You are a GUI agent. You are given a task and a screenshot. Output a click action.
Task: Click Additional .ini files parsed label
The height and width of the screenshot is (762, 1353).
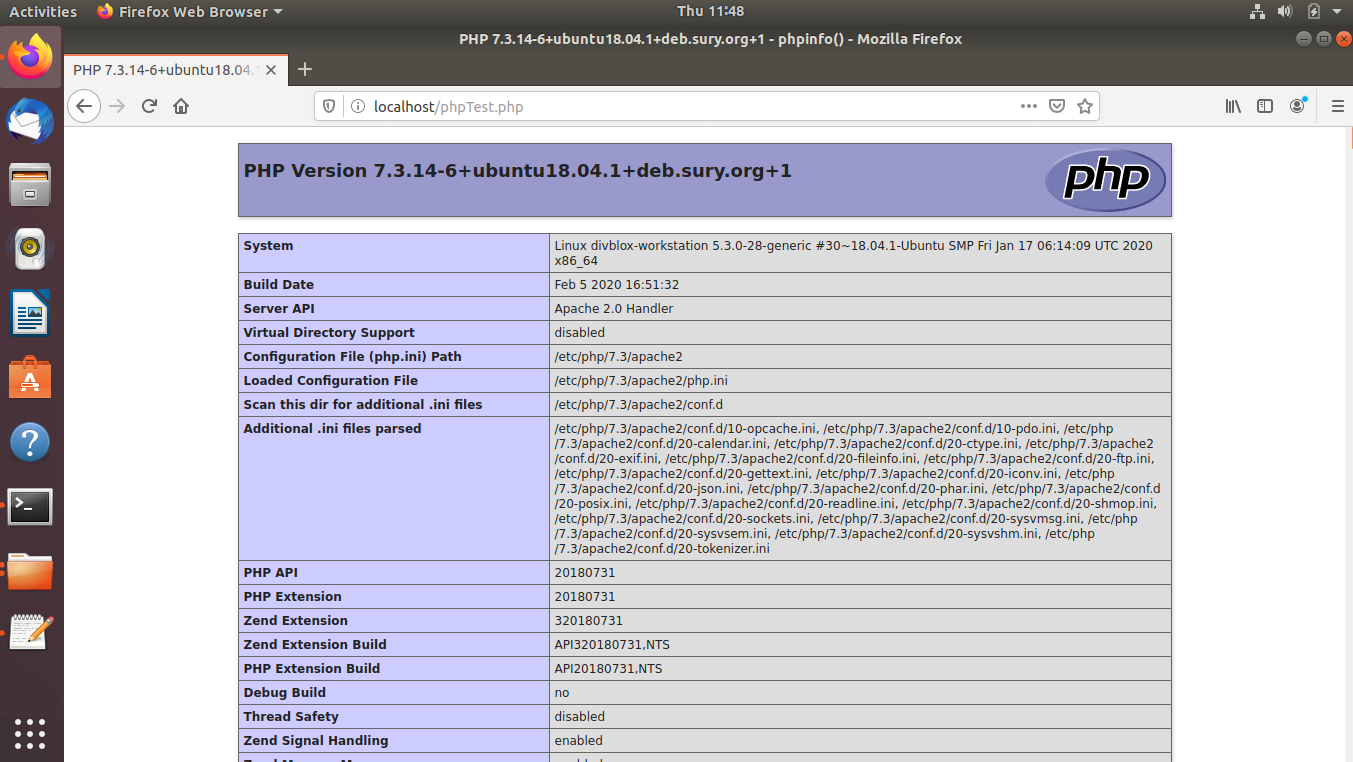[x=333, y=429]
